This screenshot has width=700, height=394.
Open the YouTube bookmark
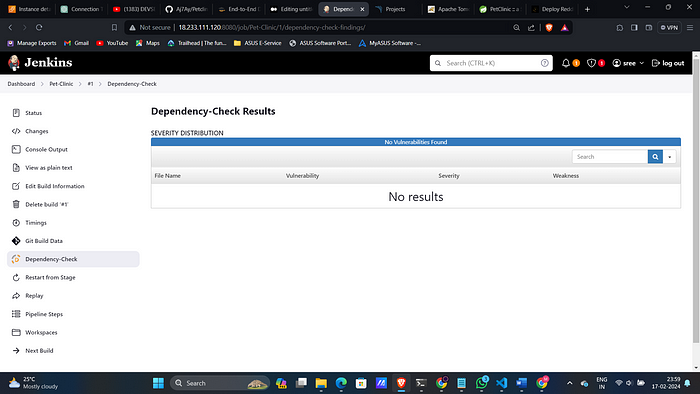112,43
